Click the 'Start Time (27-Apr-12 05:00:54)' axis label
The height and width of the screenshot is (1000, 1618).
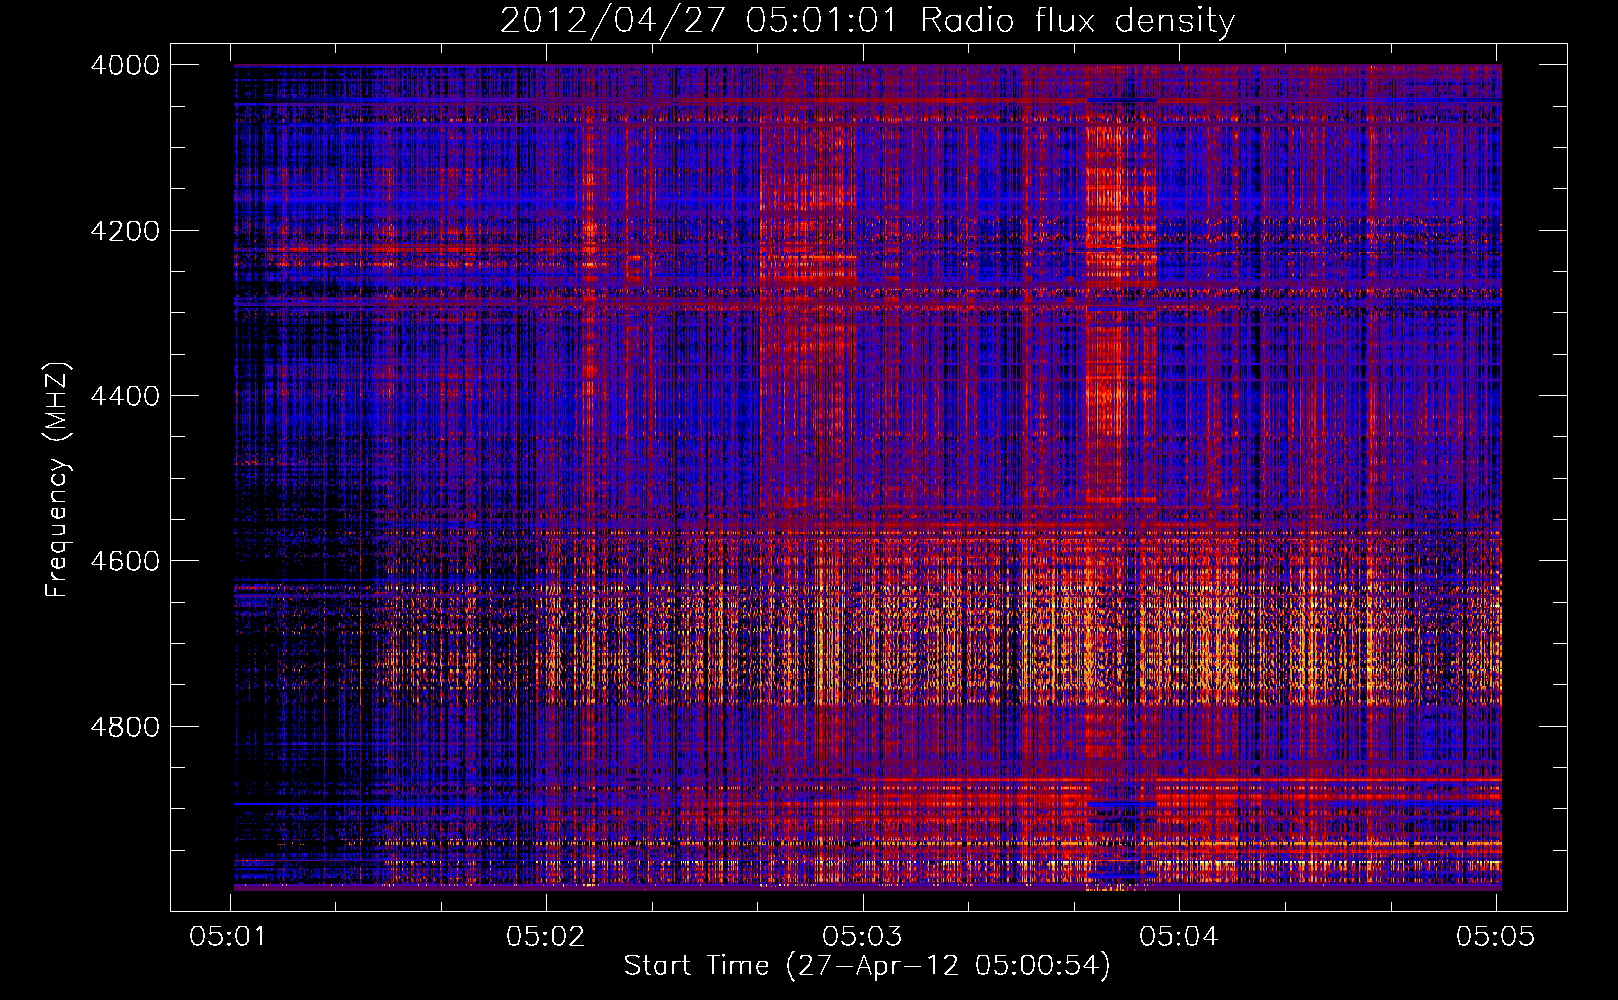click(x=867, y=966)
